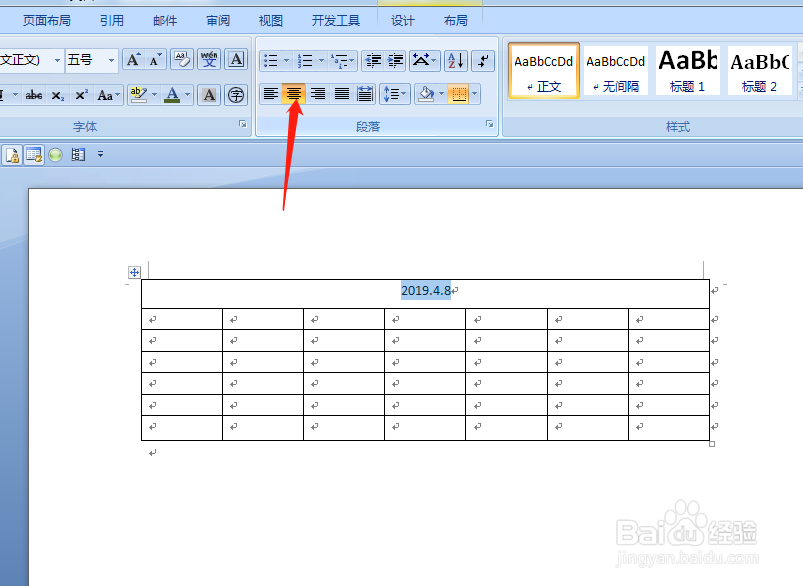Open the Enclose Characters 字 tool

[236, 95]
